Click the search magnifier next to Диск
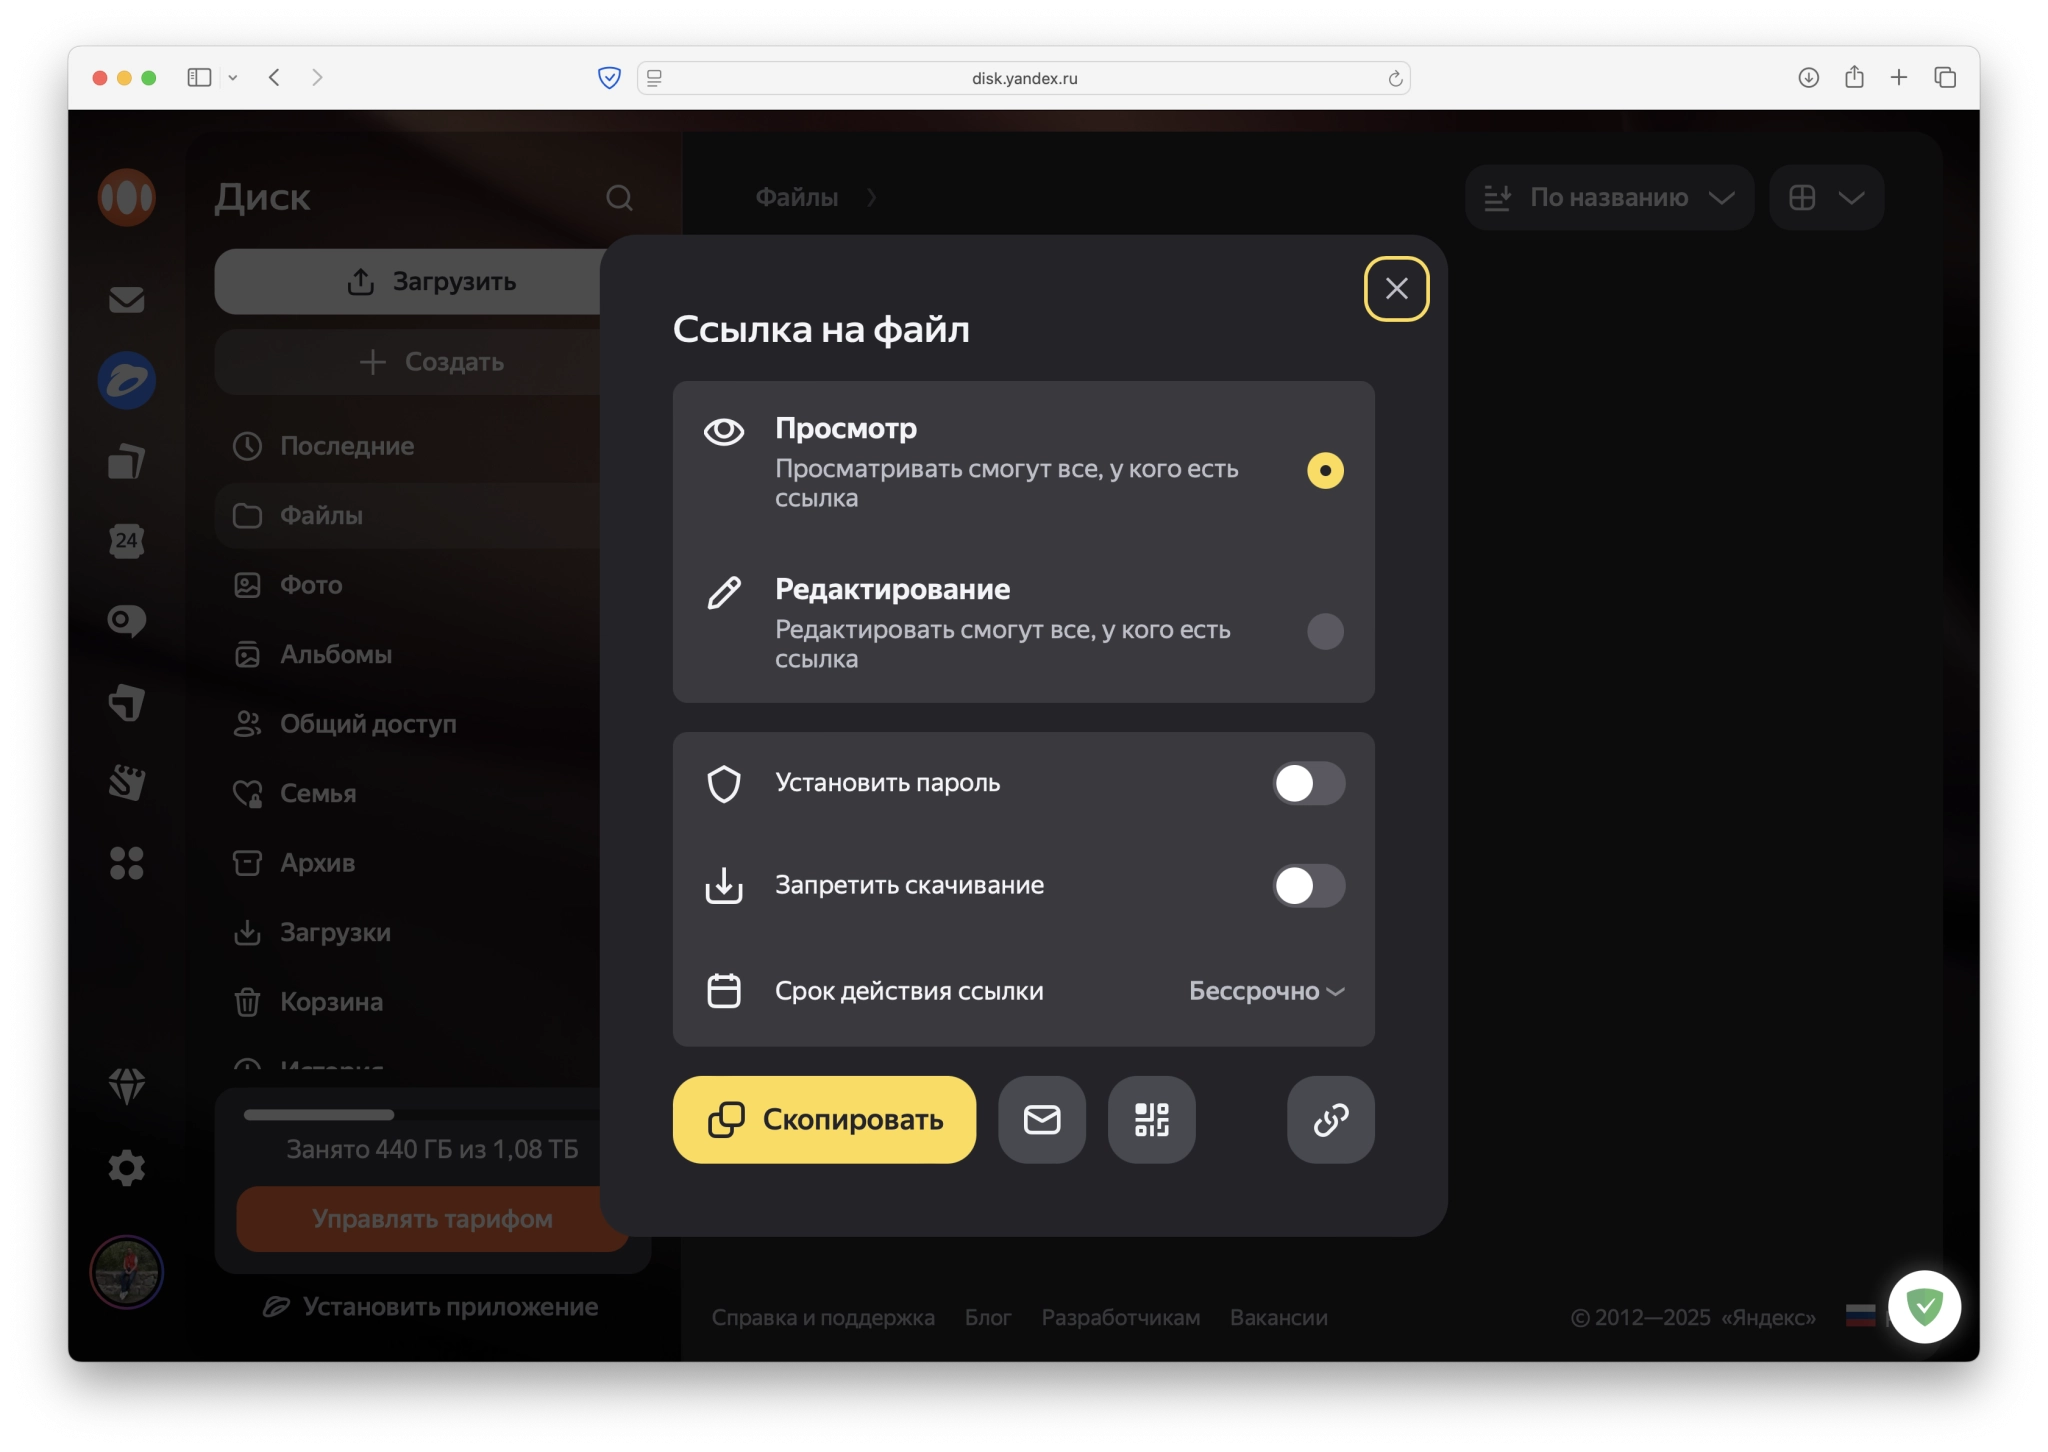Image resolution: width=2048 pixels, height=1452 pixels. (x=619, y=198)
